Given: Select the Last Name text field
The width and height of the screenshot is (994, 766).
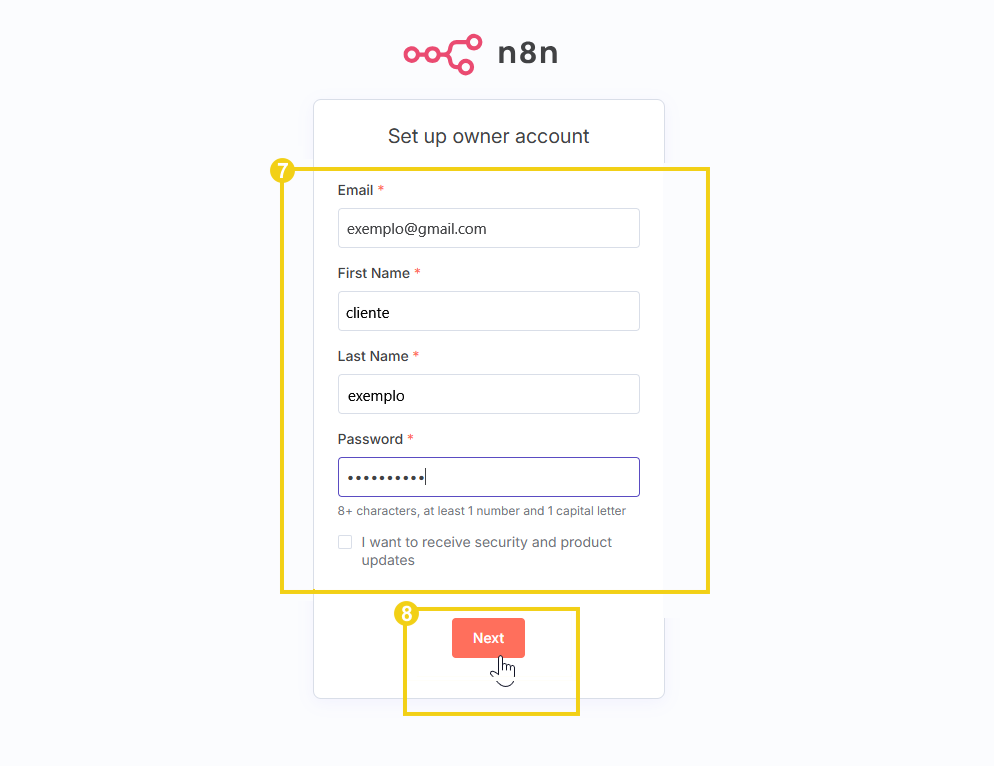Looking at the screenshot, I should coord(488,394).
